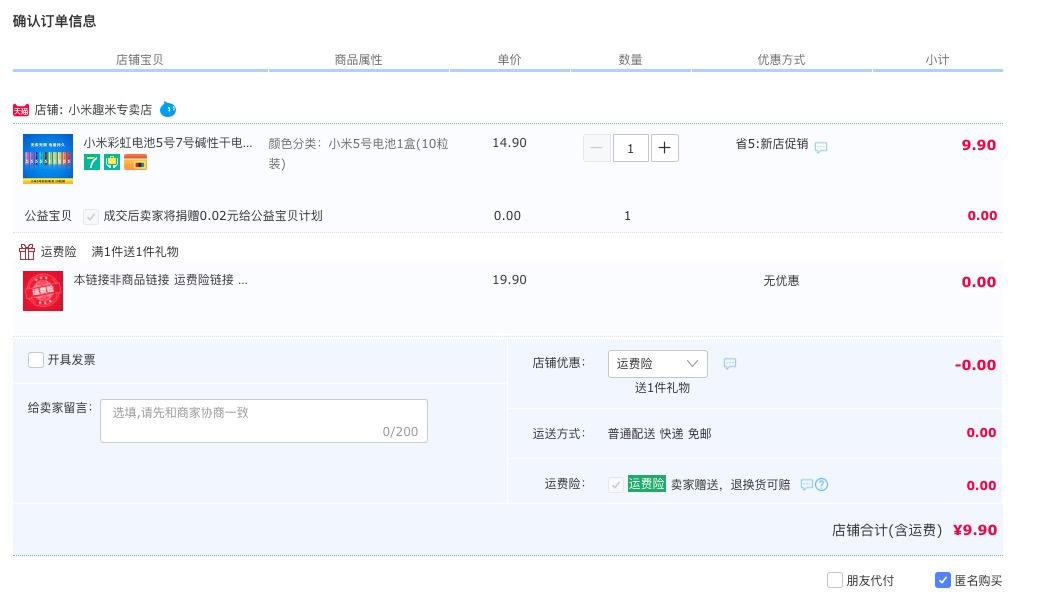The height and width of the screenshot is (603, 1042).
Task: Click the 无优惠 text in 运费险 row
Action: tap(782, 281)
